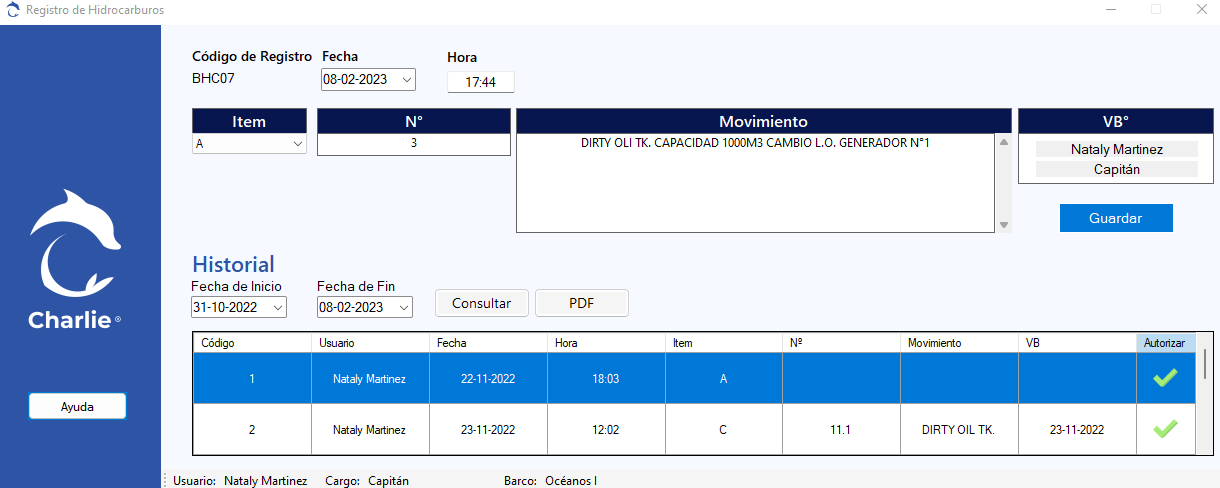Expand the Item combo box
The width and height of the screenshot is (1220, 488).
pos(298,144)
